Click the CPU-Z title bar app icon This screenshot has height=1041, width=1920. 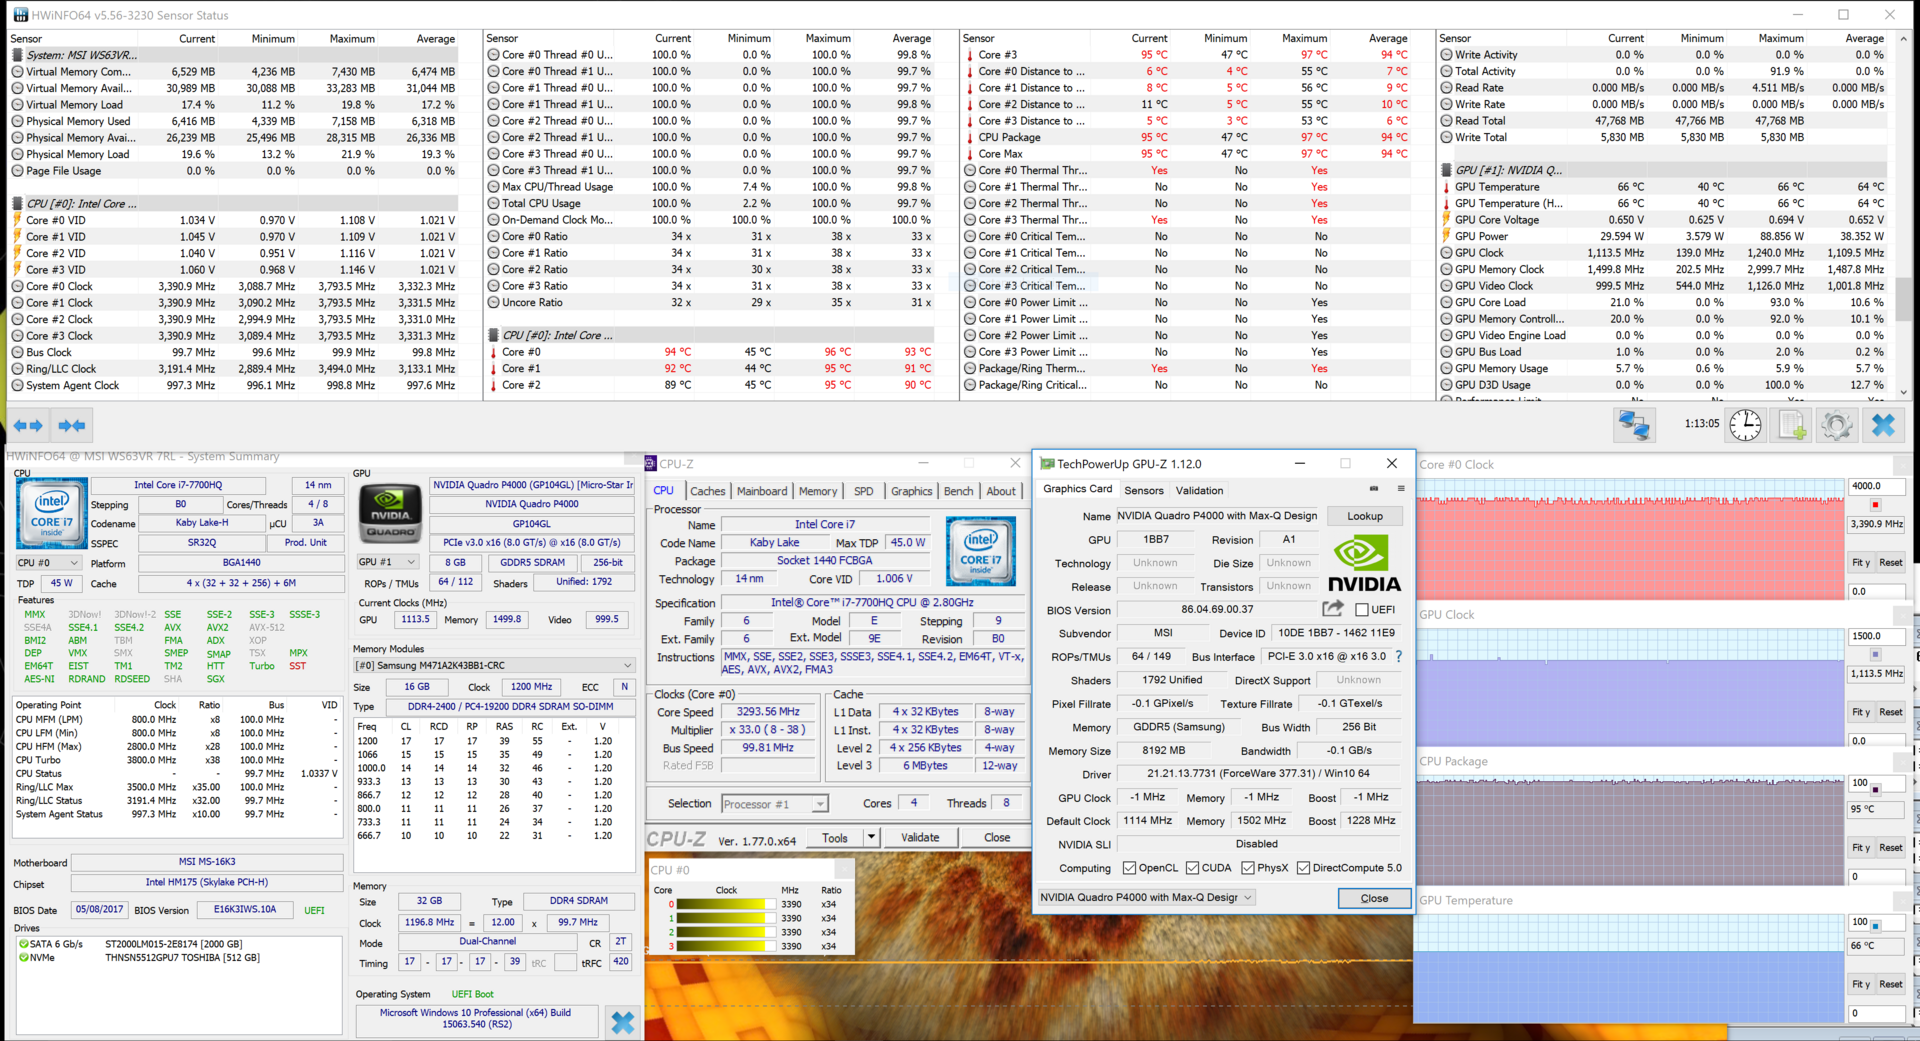click(x=651, y=464)
